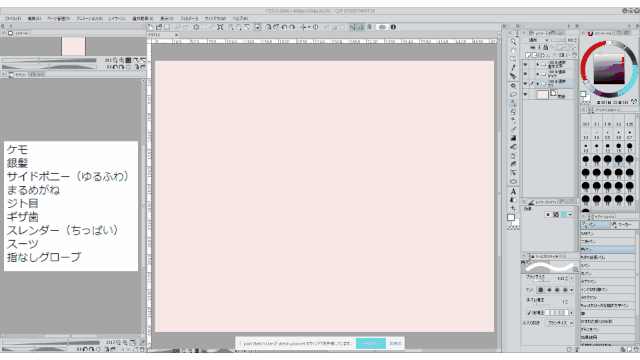Toggle visibility of paper layer
This screenshot has height=360, width=640.
pos(525,94)
